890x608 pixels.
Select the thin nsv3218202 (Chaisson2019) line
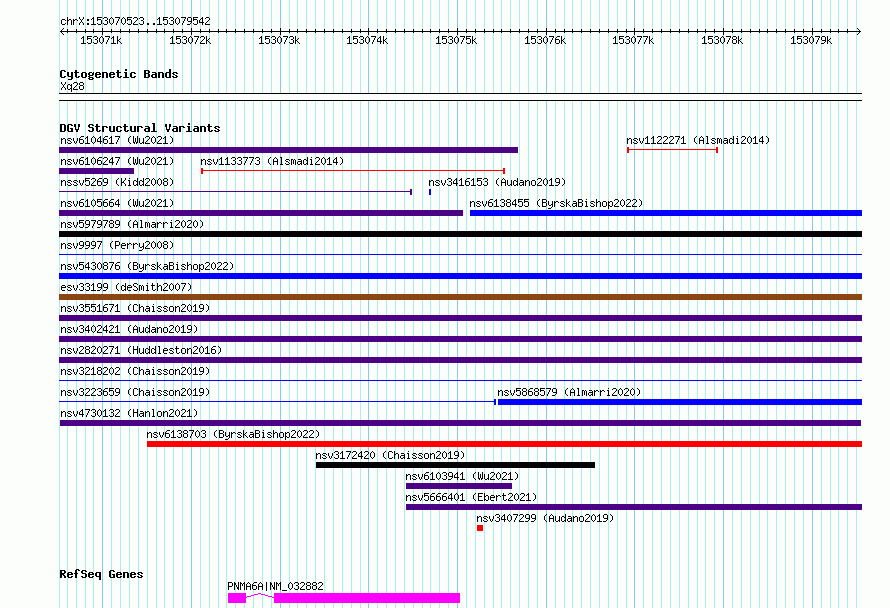460,380
